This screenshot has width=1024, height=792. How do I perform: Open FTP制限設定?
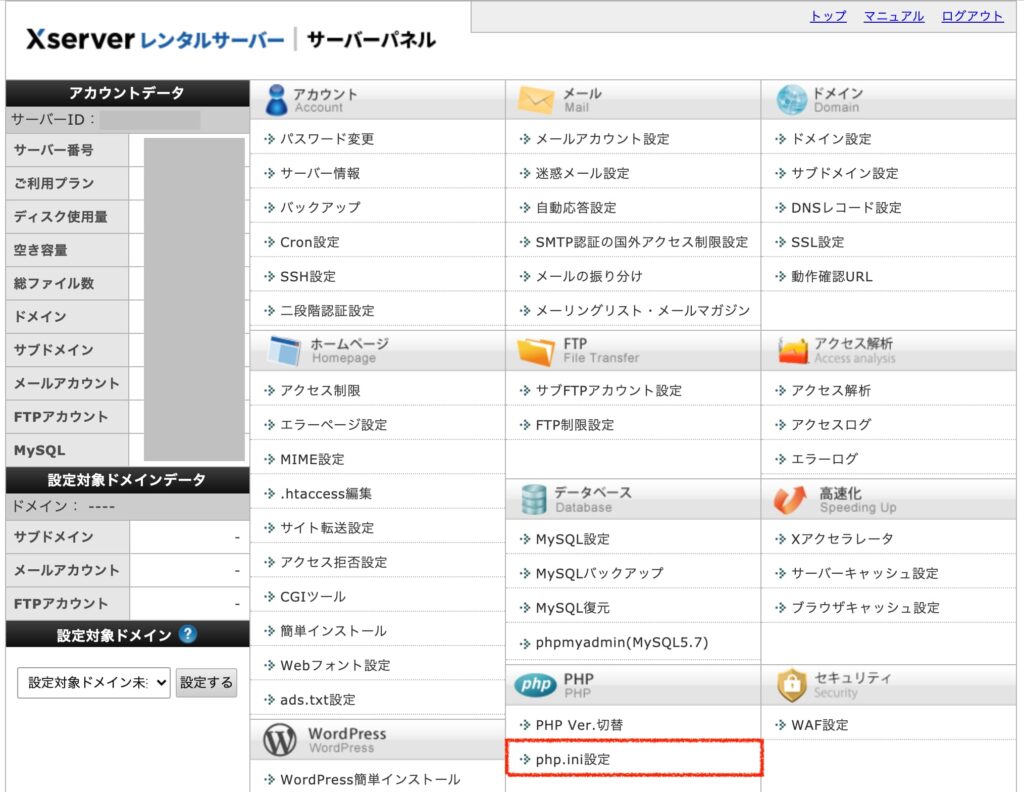coord(575,425)
